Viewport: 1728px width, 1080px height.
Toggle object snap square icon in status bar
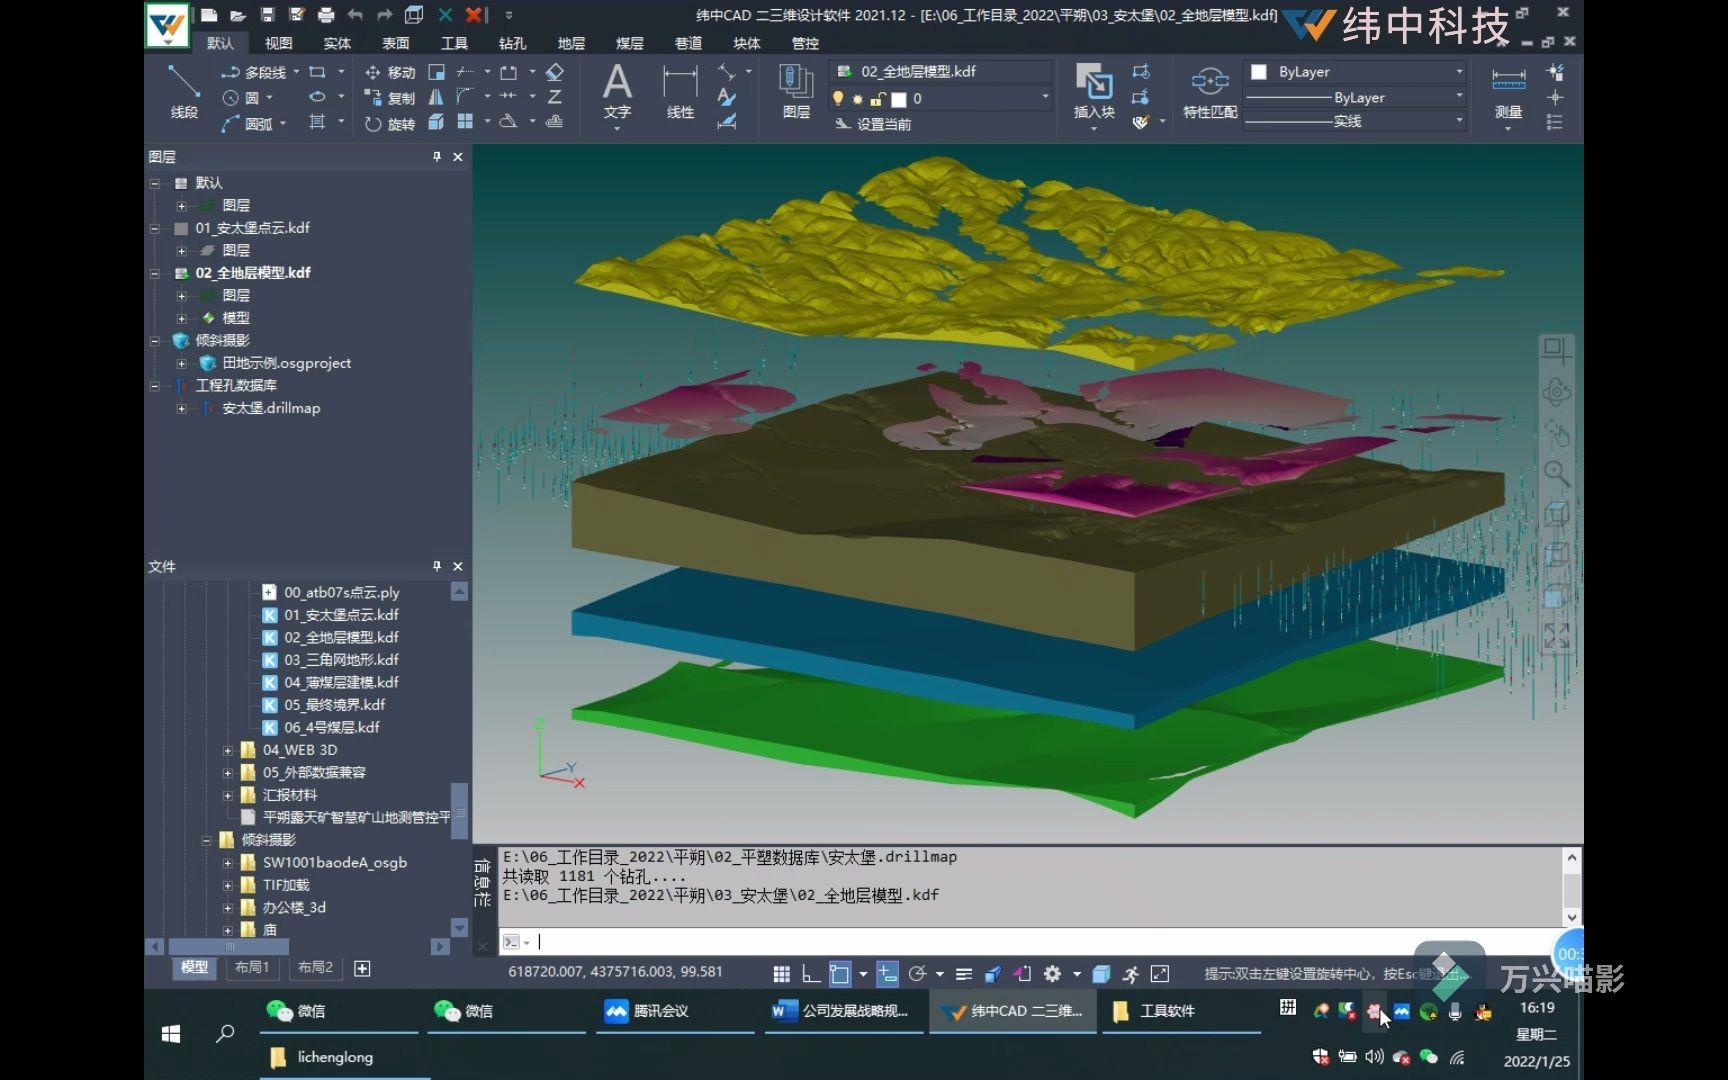pyautogui.click(x=840, y=973)
